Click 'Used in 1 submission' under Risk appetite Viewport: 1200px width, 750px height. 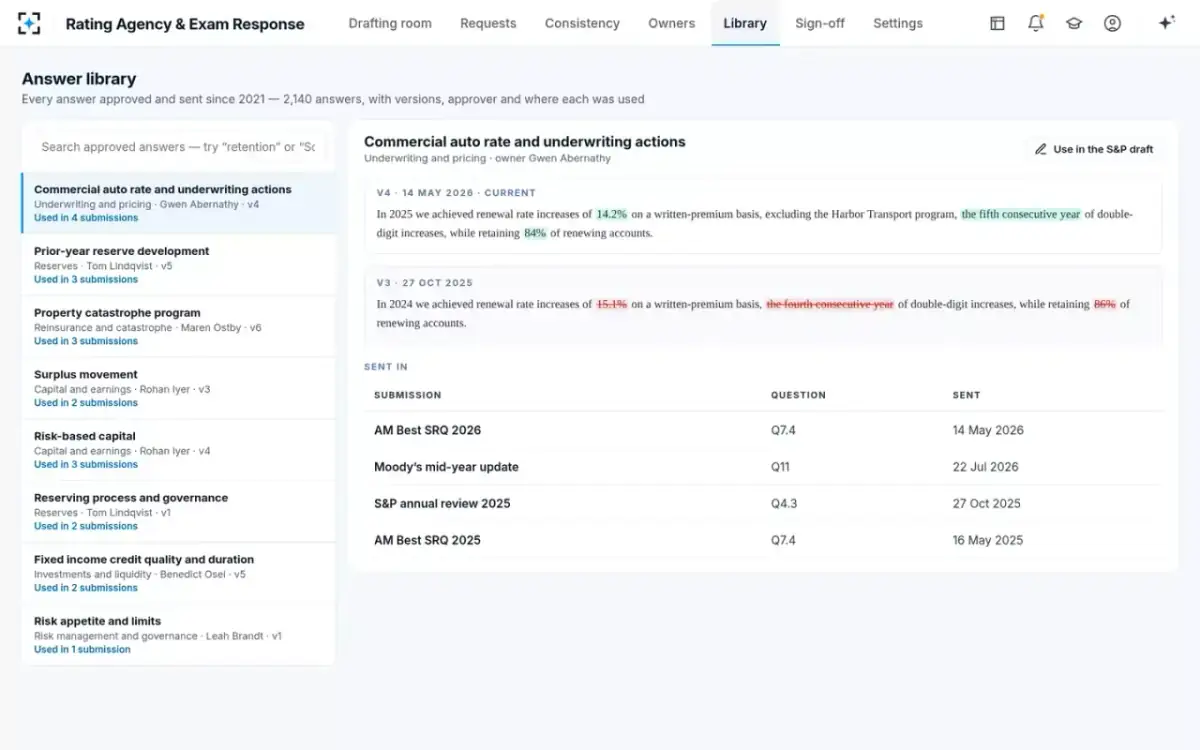82,650
